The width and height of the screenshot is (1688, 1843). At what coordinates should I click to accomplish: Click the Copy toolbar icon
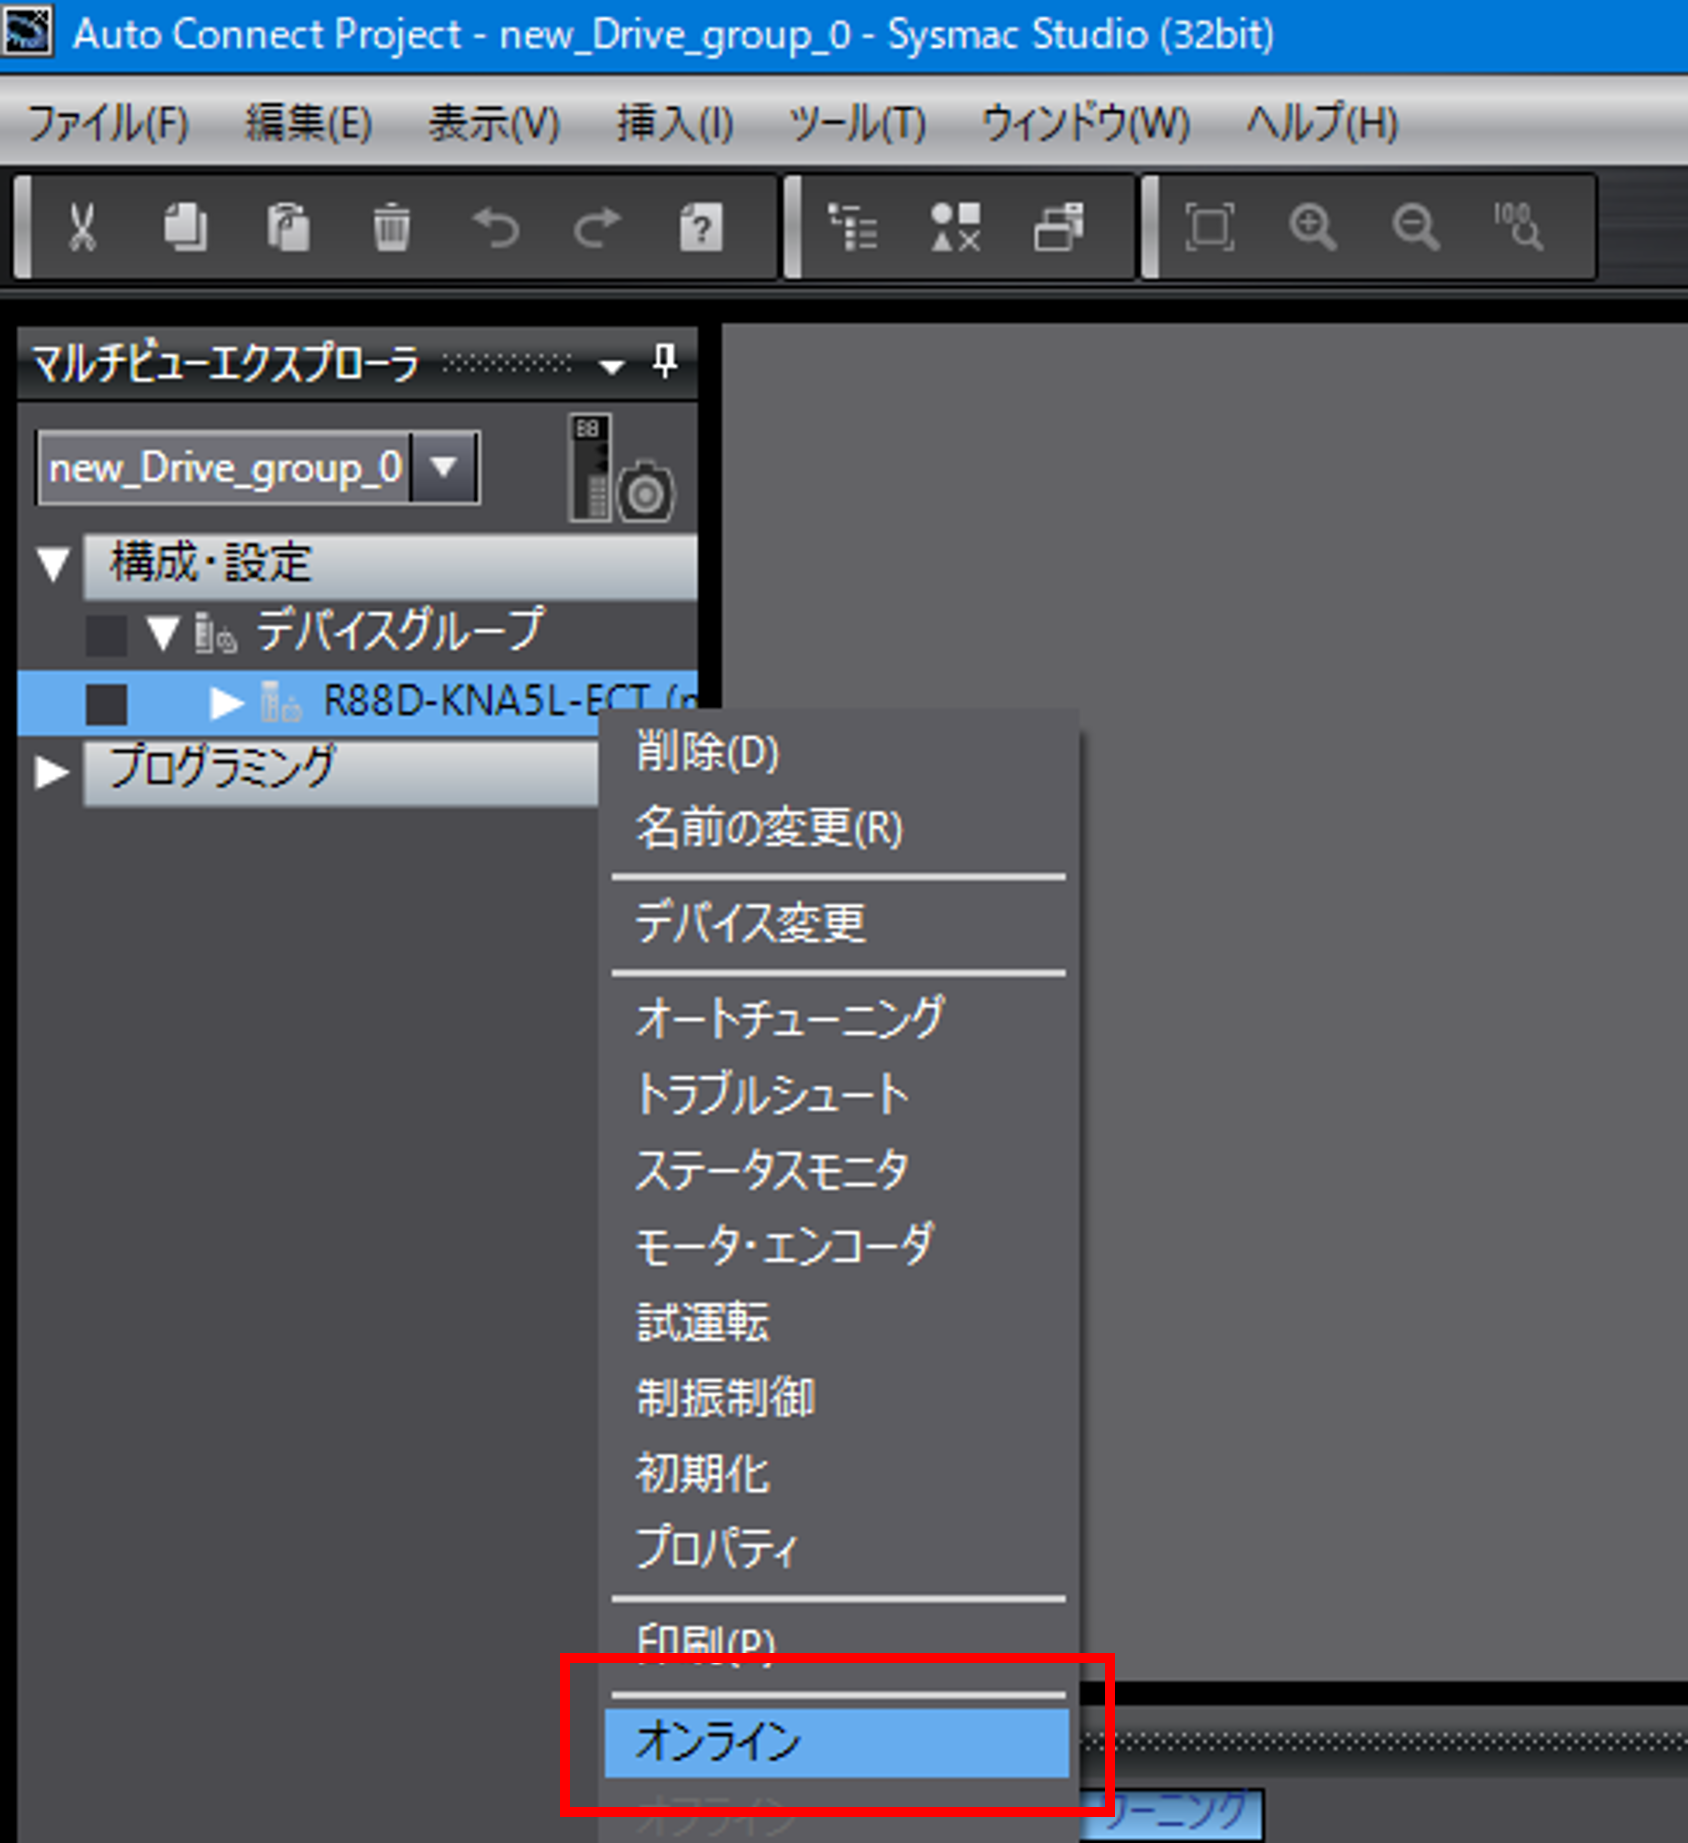186,227
